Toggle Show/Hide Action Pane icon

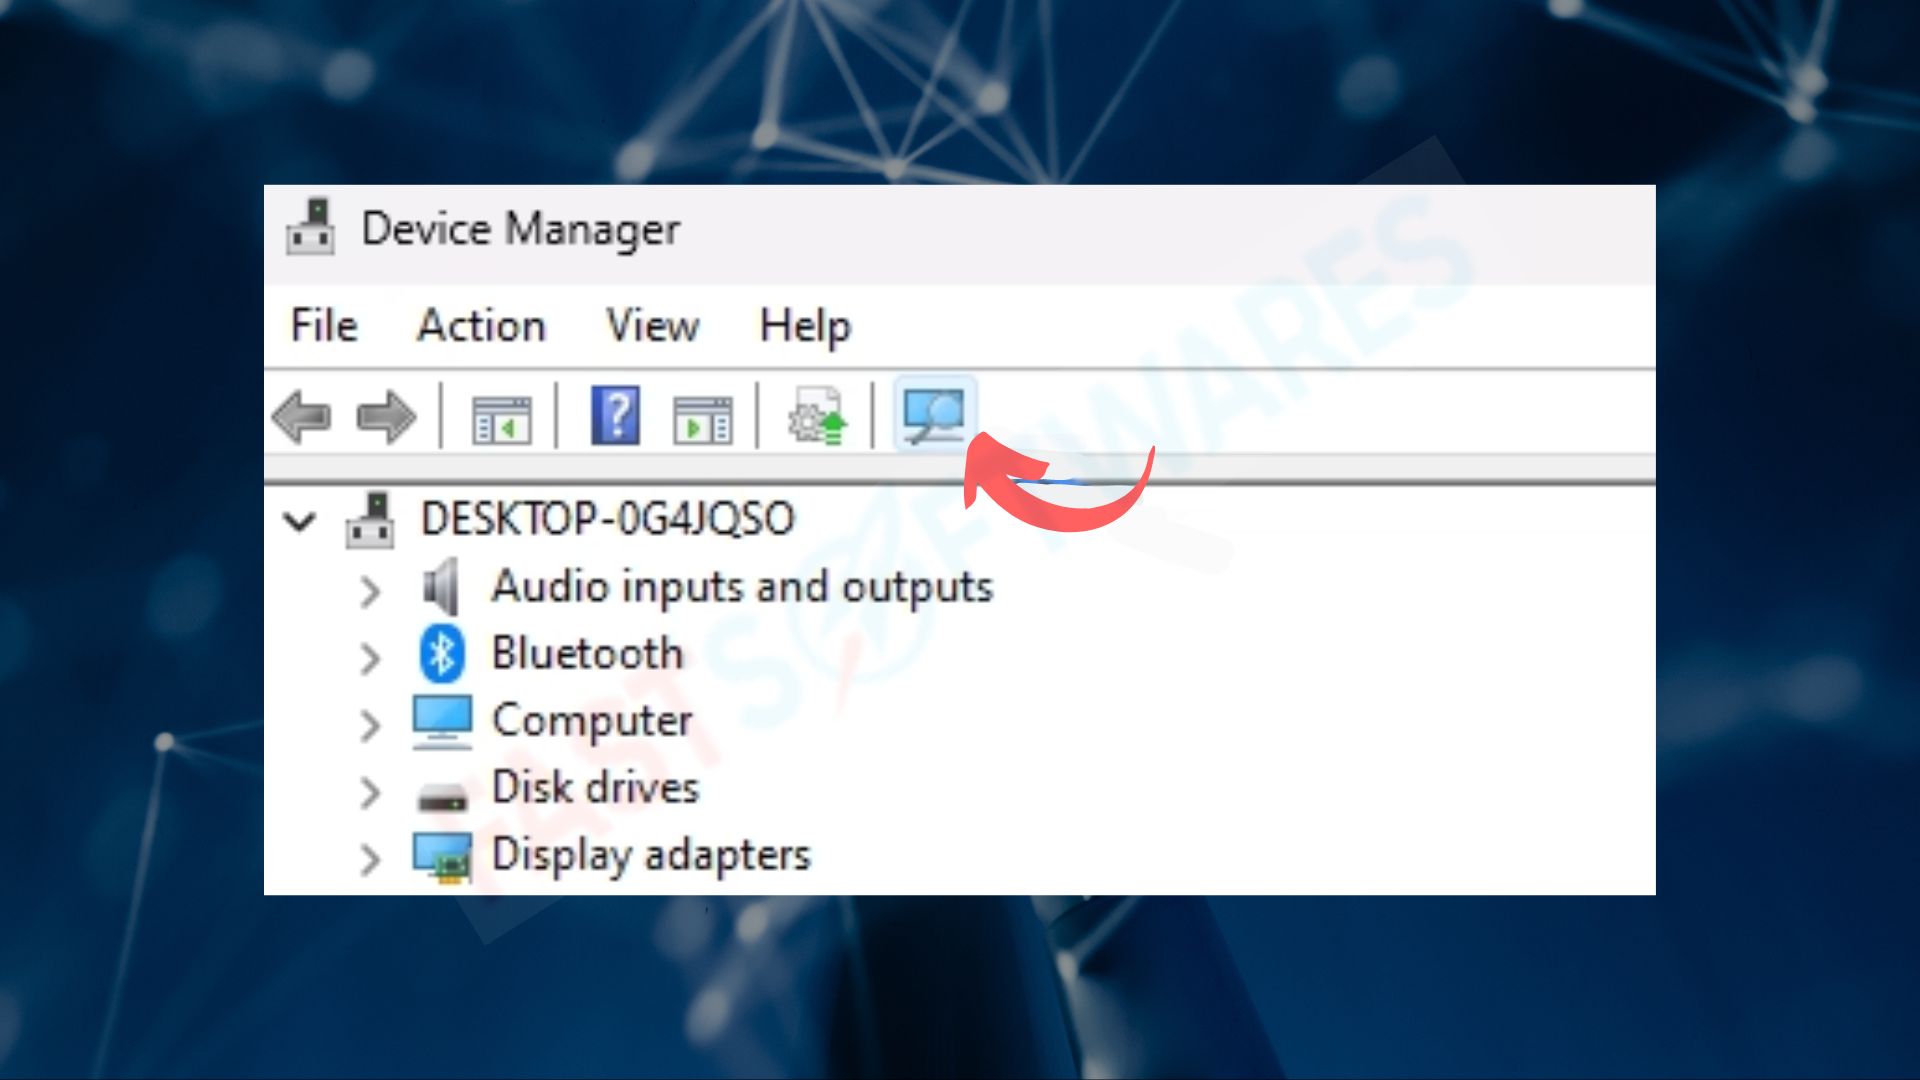702,418
